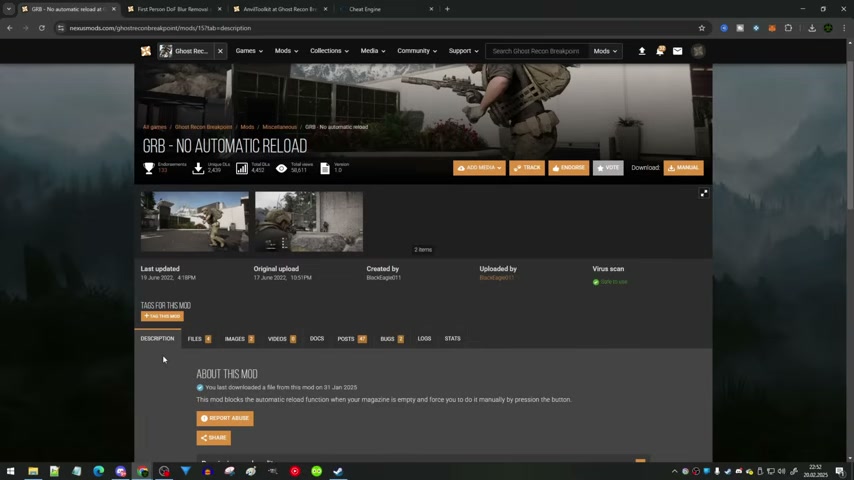Expand the Support menu
854x480 pixels.
coord(463,51)
